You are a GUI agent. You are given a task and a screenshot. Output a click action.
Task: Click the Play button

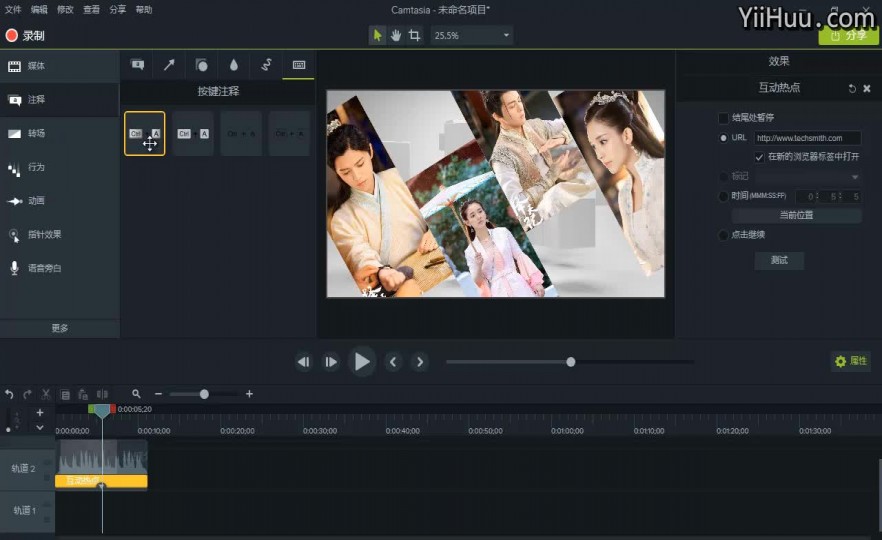[x=362, y=362]
